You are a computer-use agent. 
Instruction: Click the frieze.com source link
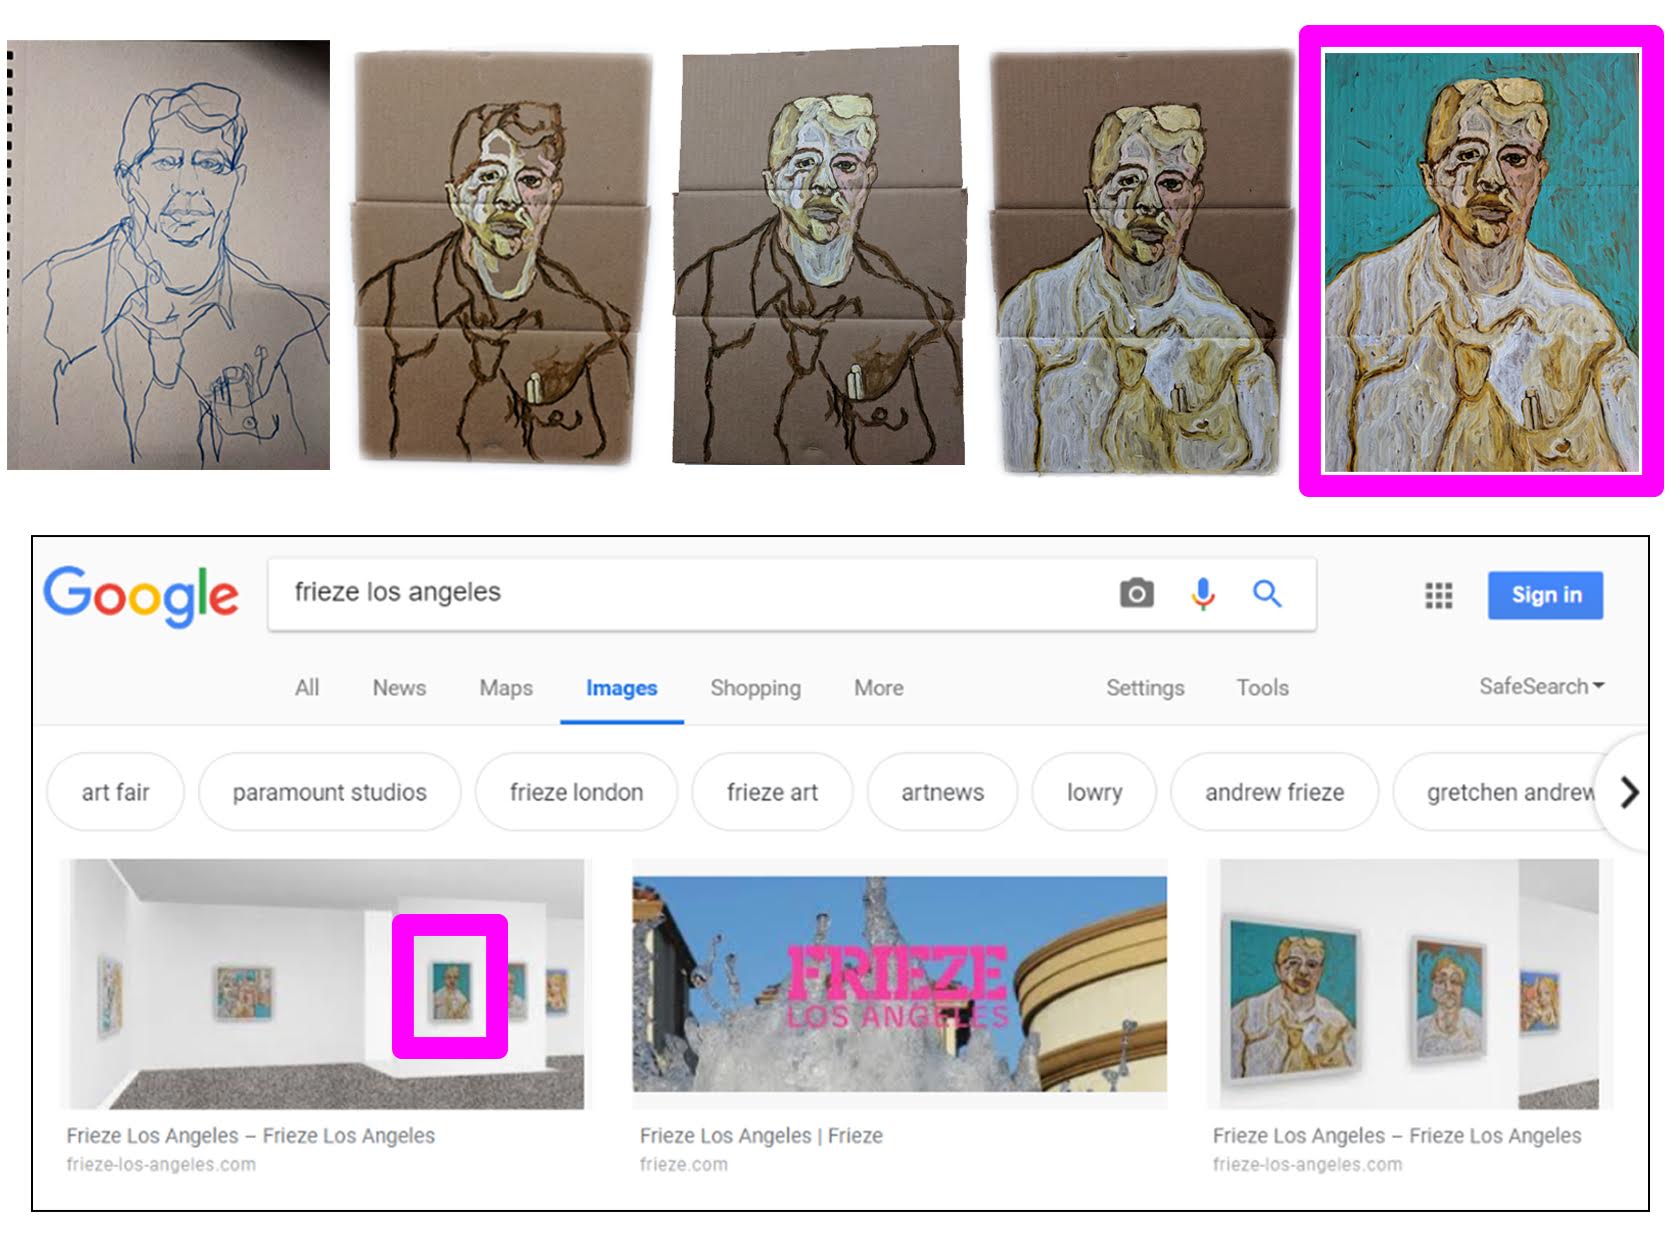684,1164
